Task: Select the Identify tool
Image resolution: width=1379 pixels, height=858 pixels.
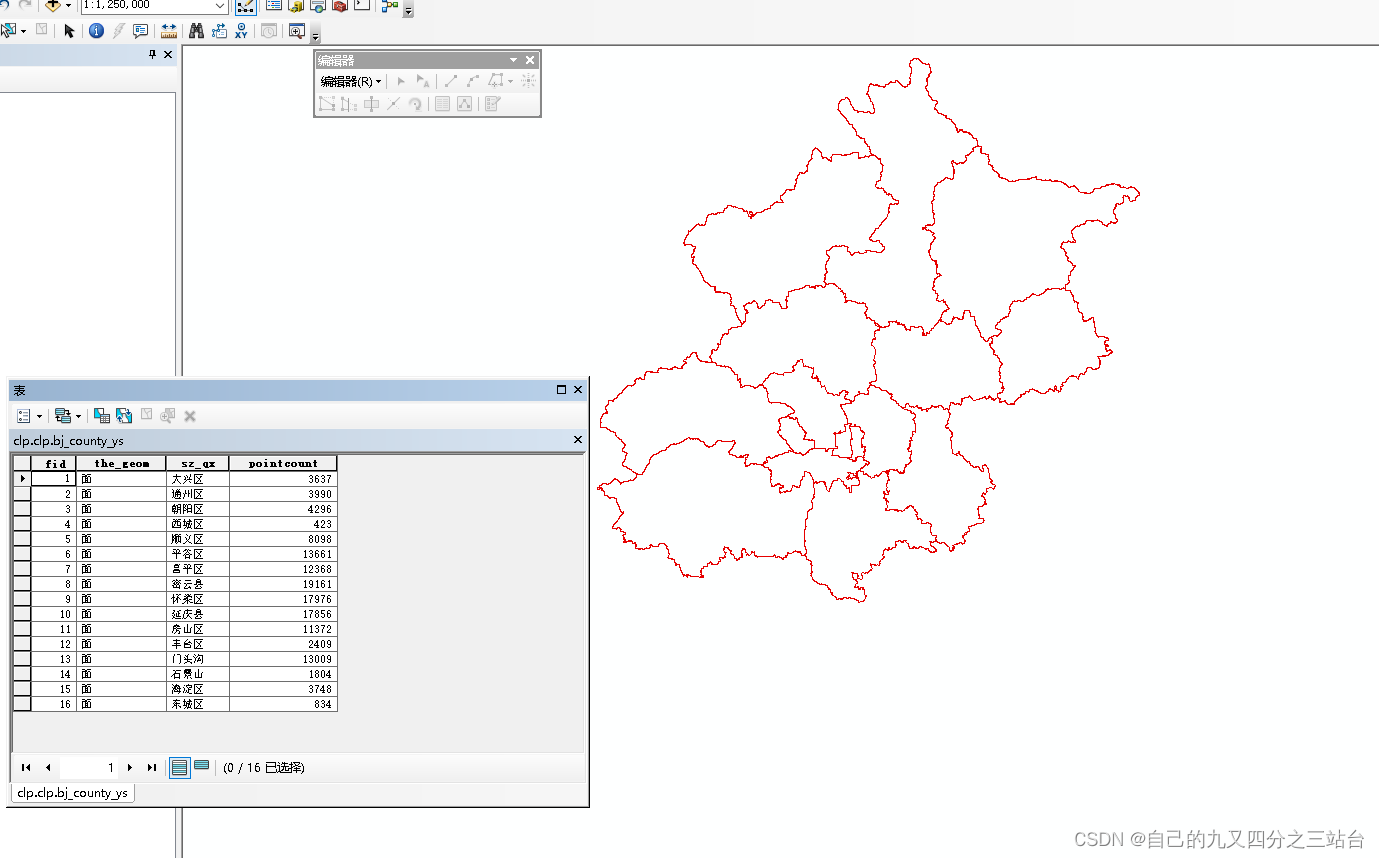Action: (96, 30)
